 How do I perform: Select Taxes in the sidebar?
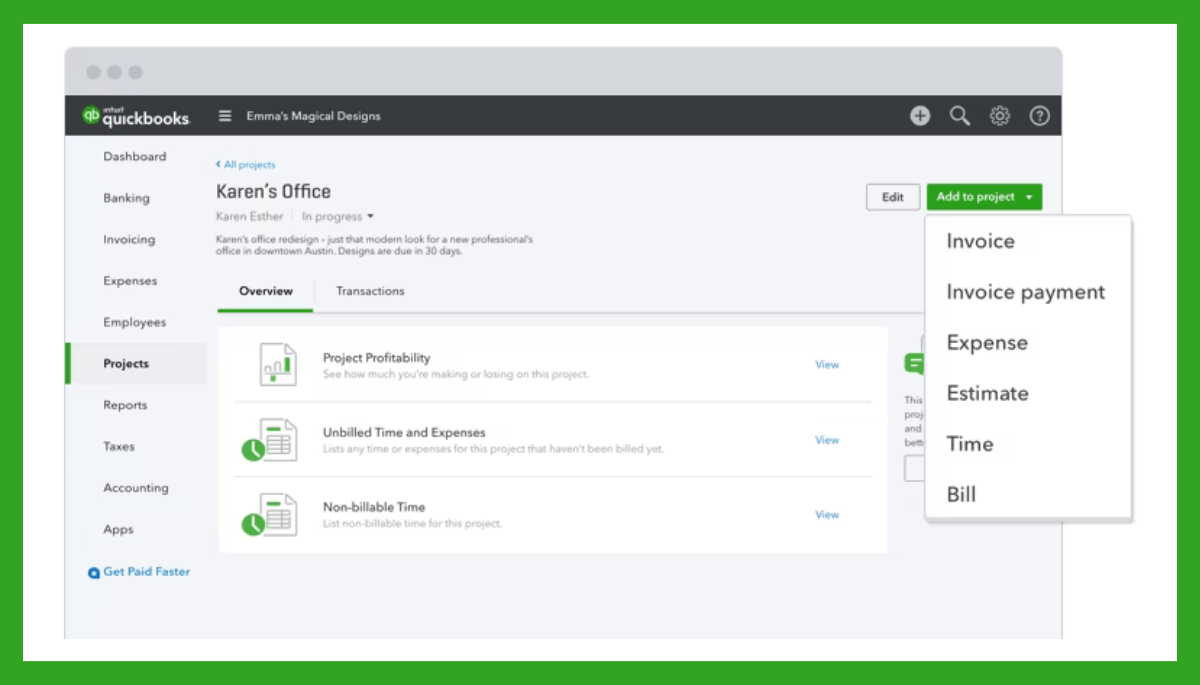coord(119,446)
